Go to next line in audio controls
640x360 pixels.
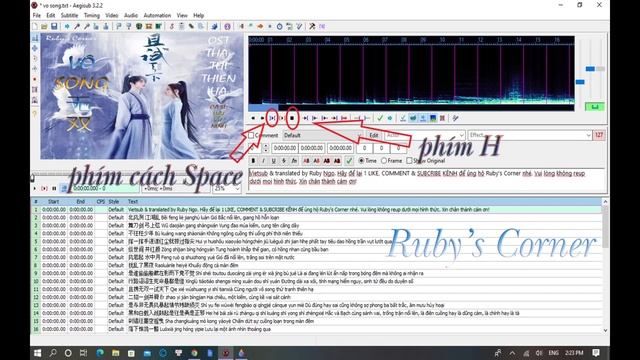[x=262, y=118]
